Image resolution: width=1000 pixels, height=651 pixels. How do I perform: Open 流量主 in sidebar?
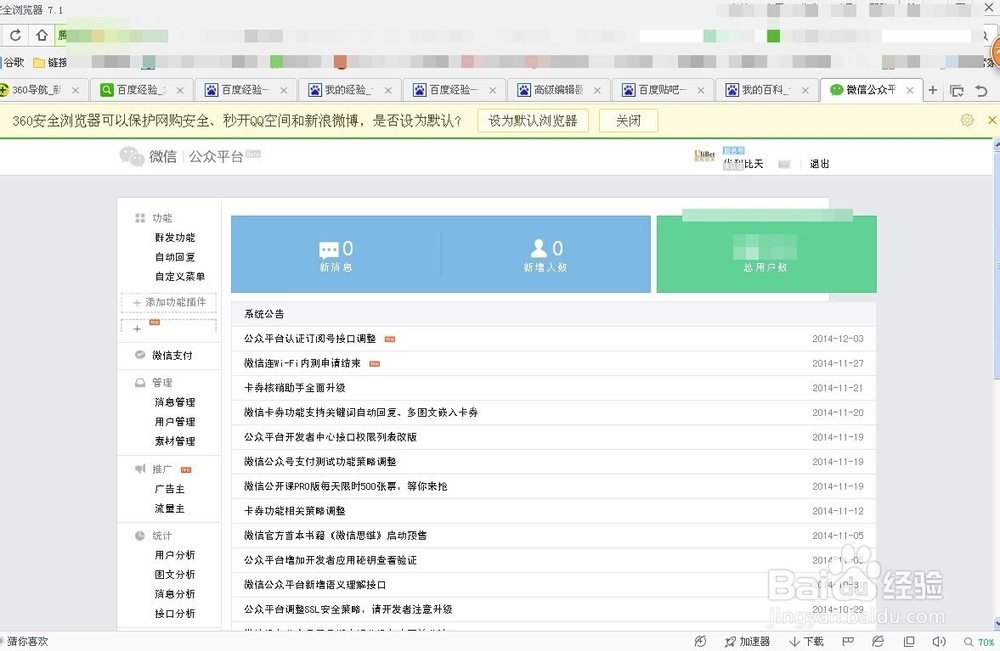(170, 508)
